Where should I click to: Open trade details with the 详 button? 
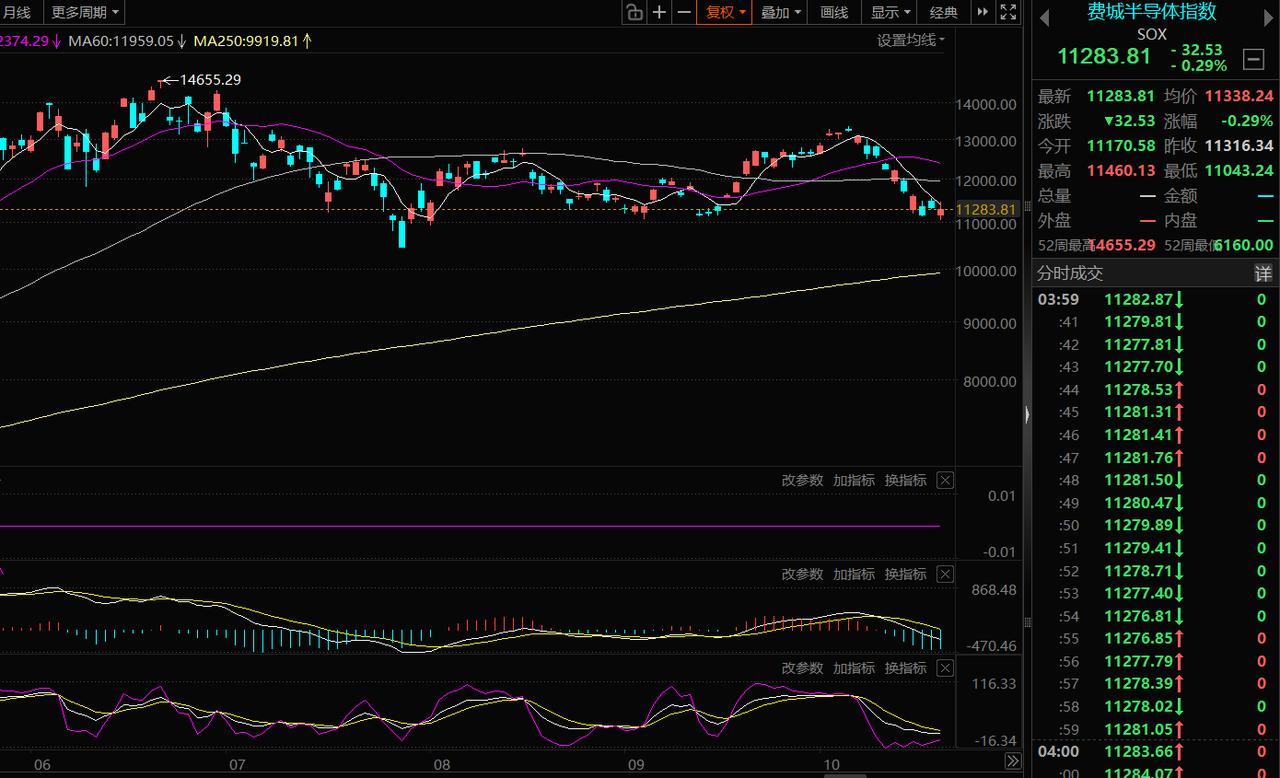point(1263,273)
